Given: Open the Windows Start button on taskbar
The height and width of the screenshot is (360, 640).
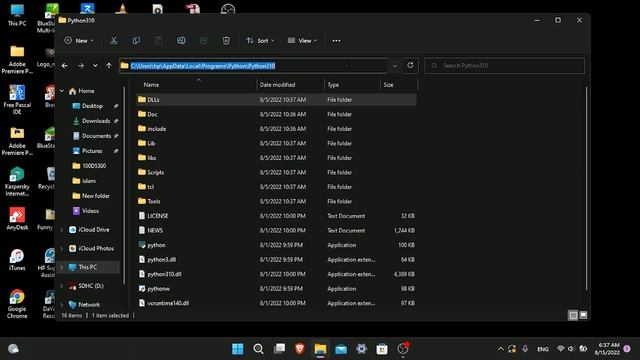Looking at the screenshot, I should tap(238, 349).
